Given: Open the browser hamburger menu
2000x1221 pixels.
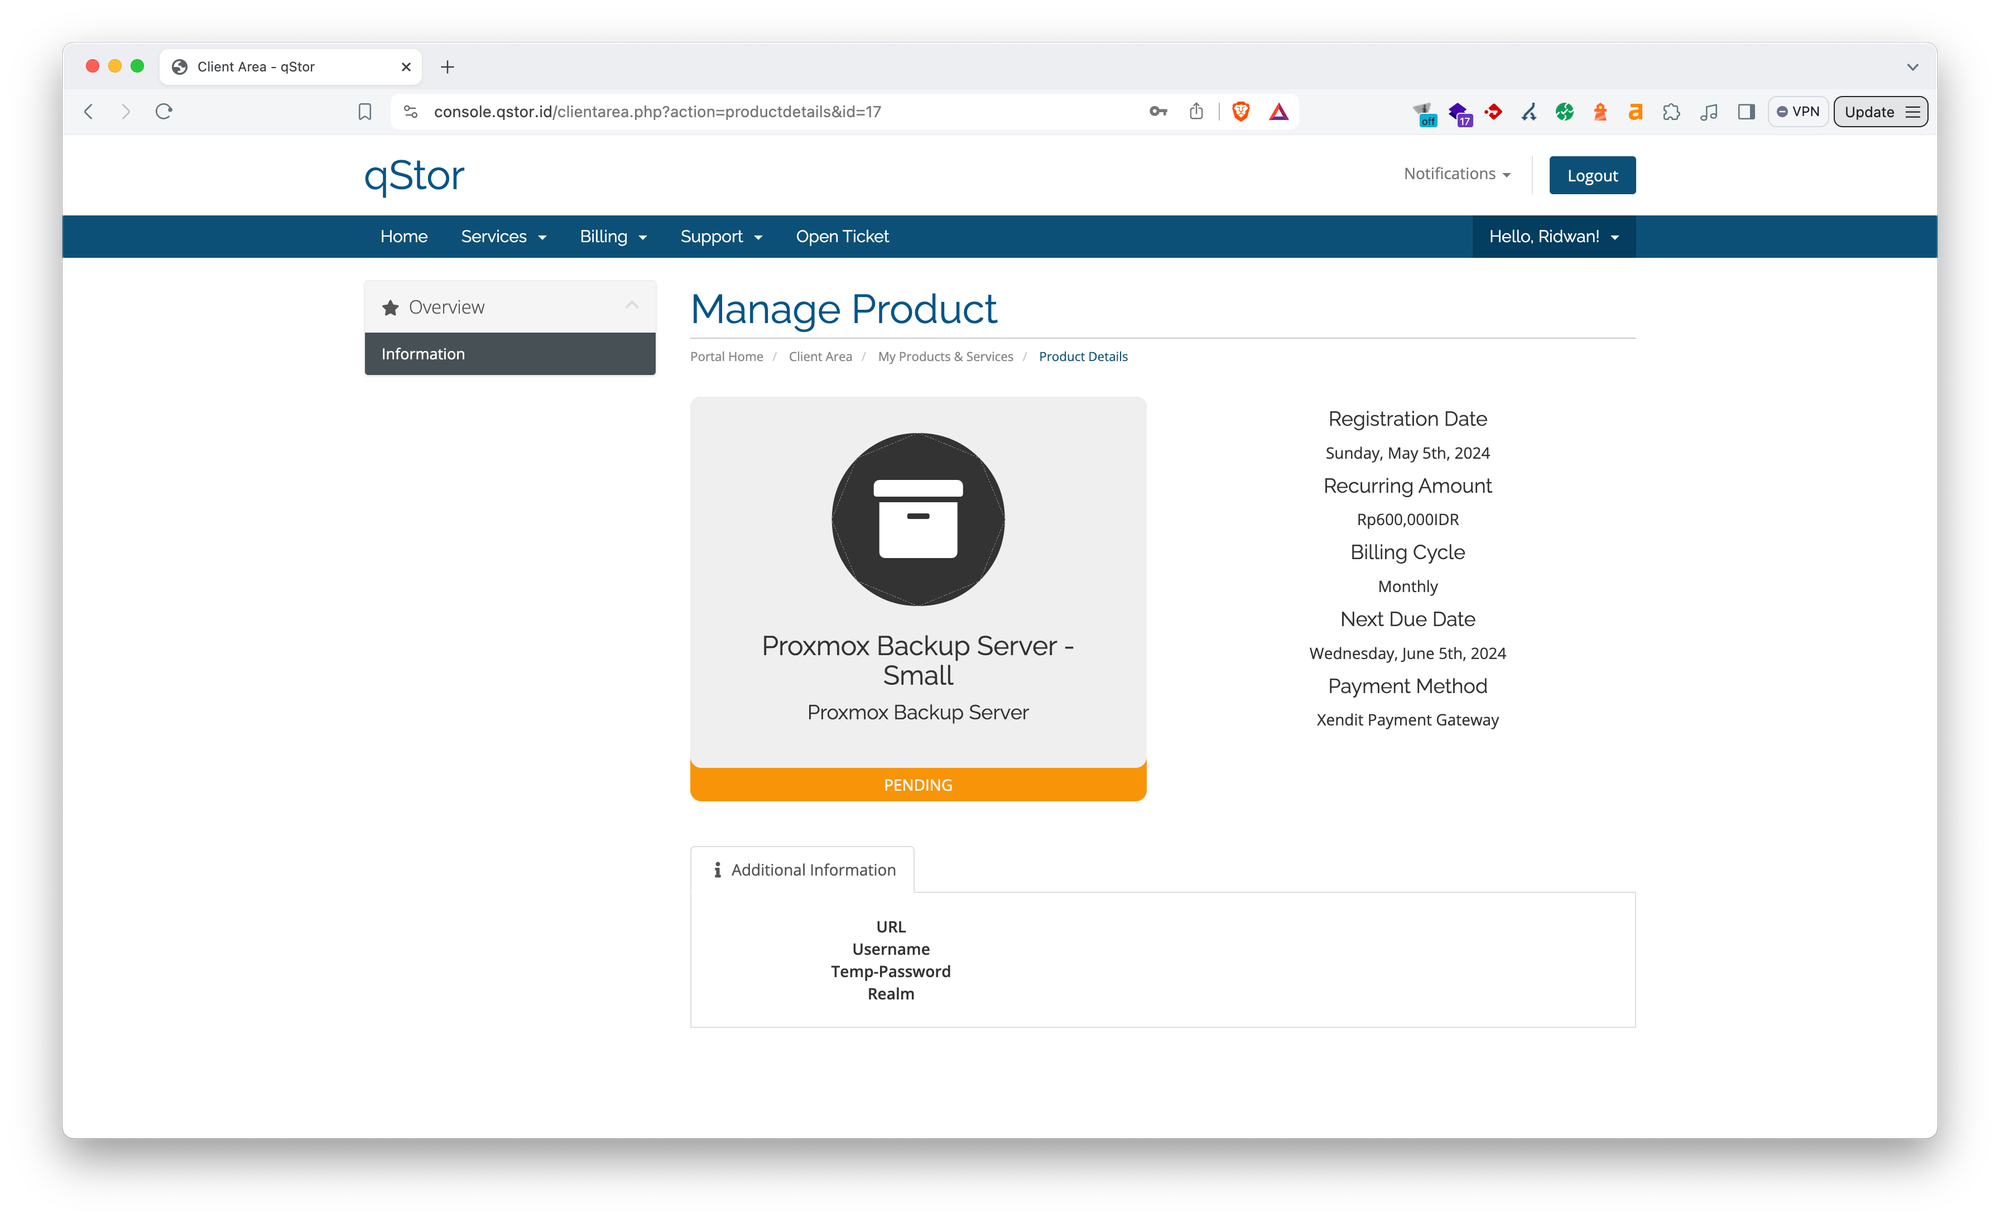Looking at the screenshot, I should click(1913, 112).
